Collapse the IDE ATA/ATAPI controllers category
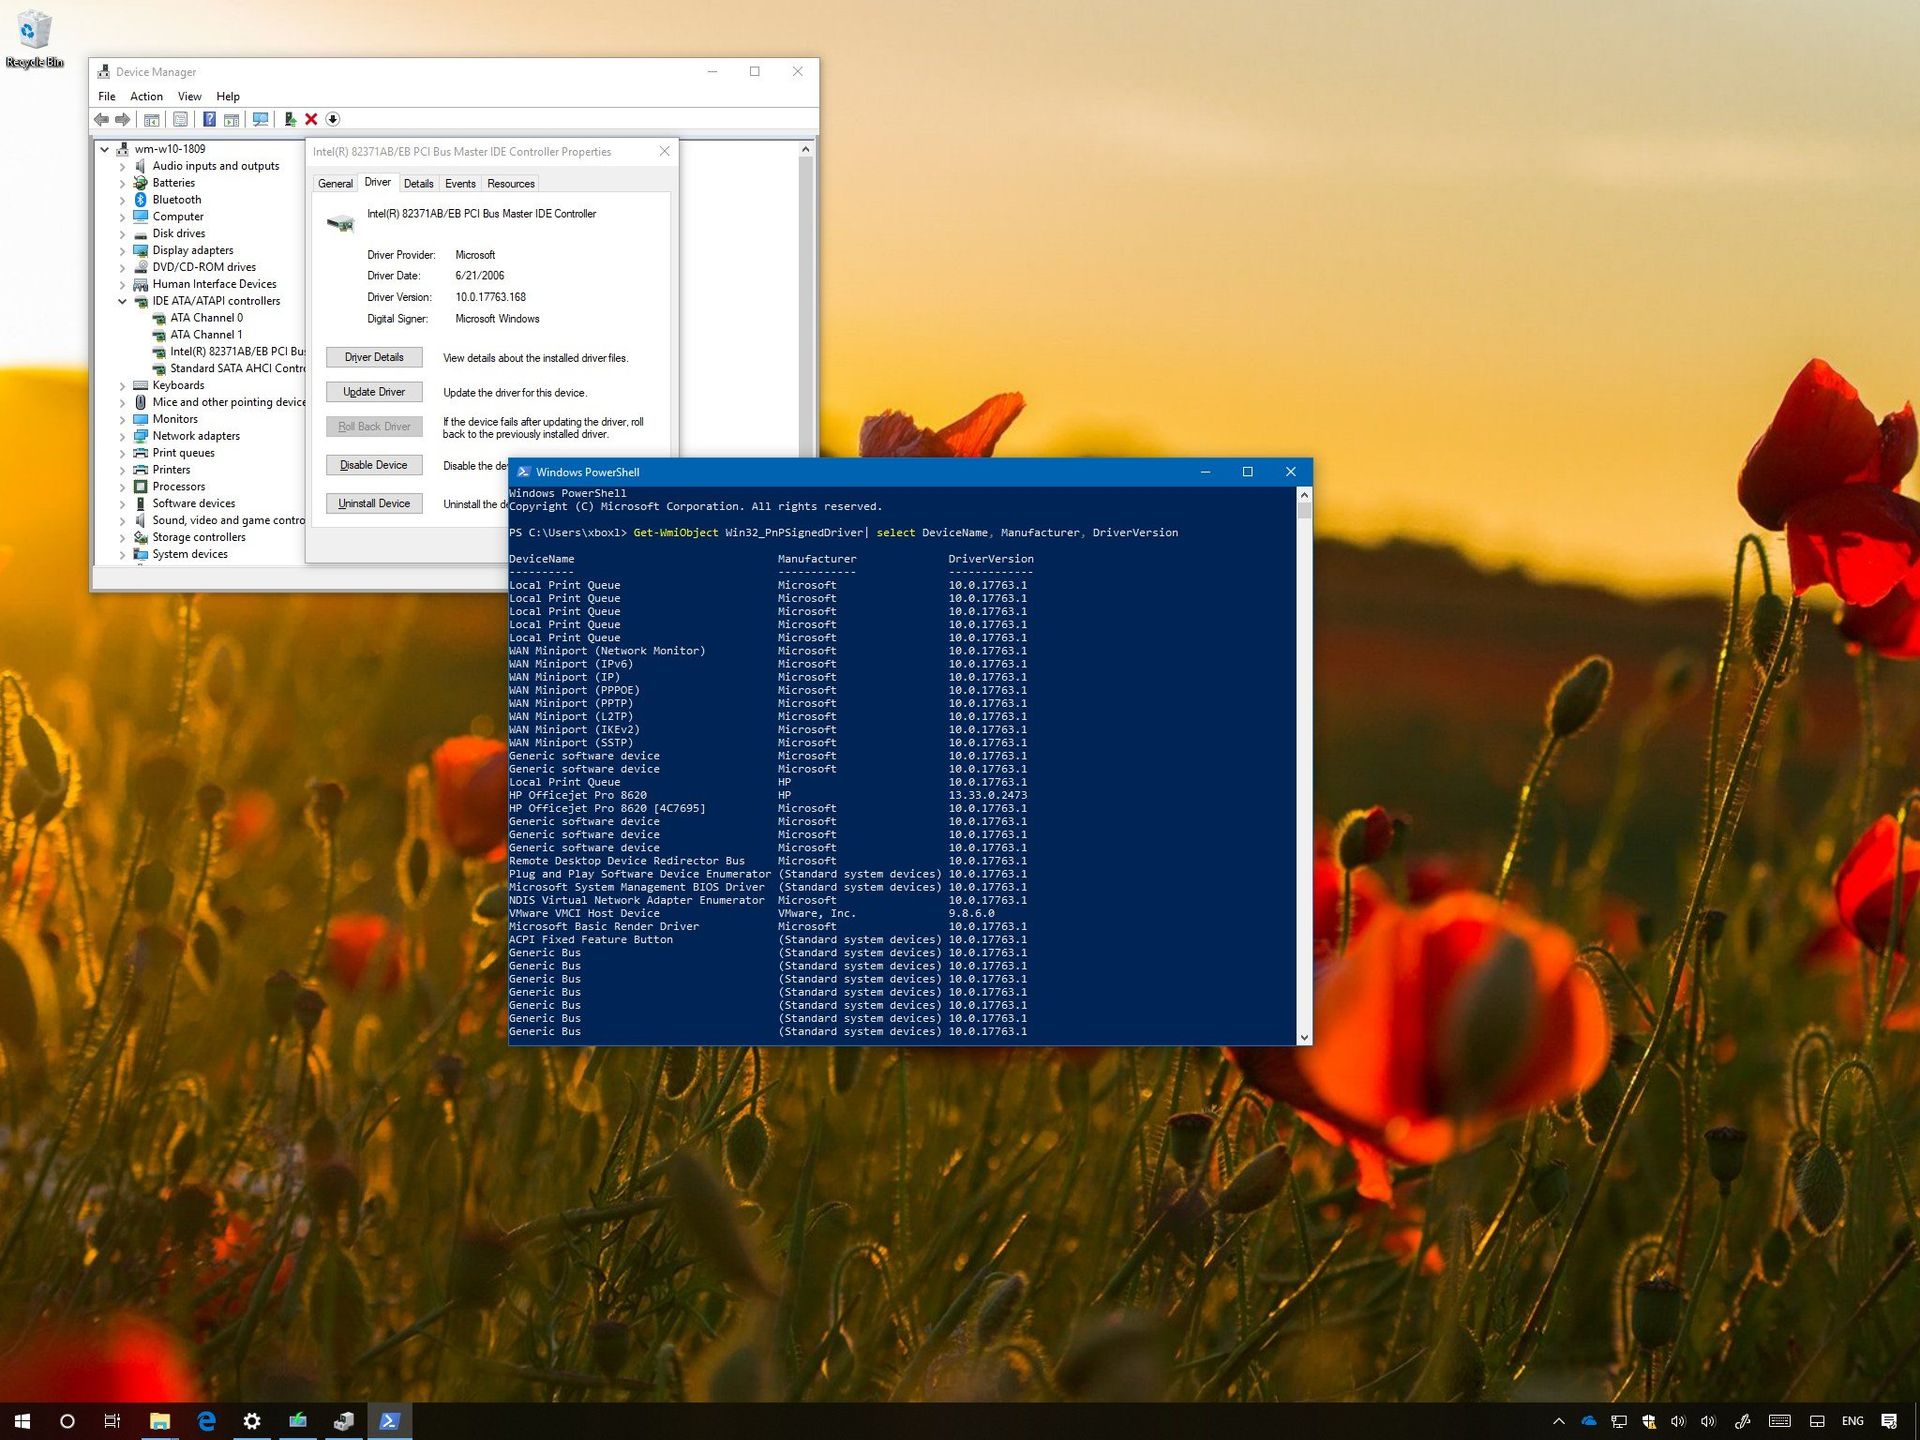Image resolution: width=1920 pixels, height=1440 pixels. coord(122,300)
